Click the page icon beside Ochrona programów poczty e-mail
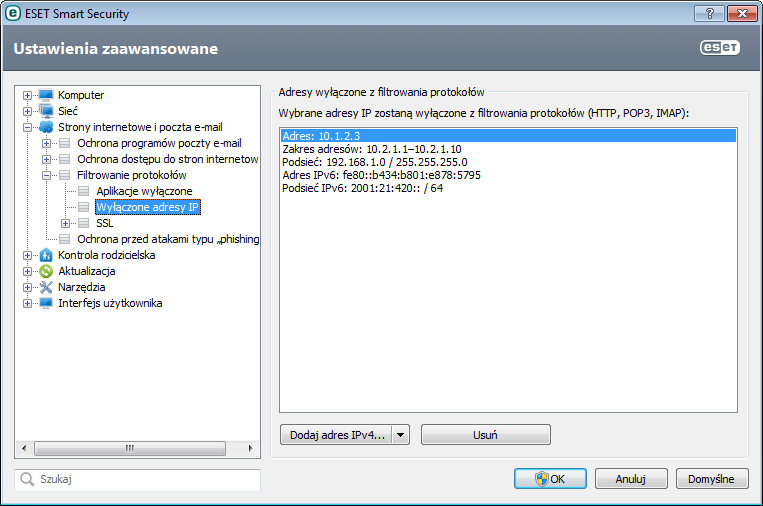The height and width of the screenshot is (506, 763). point(65,143)
